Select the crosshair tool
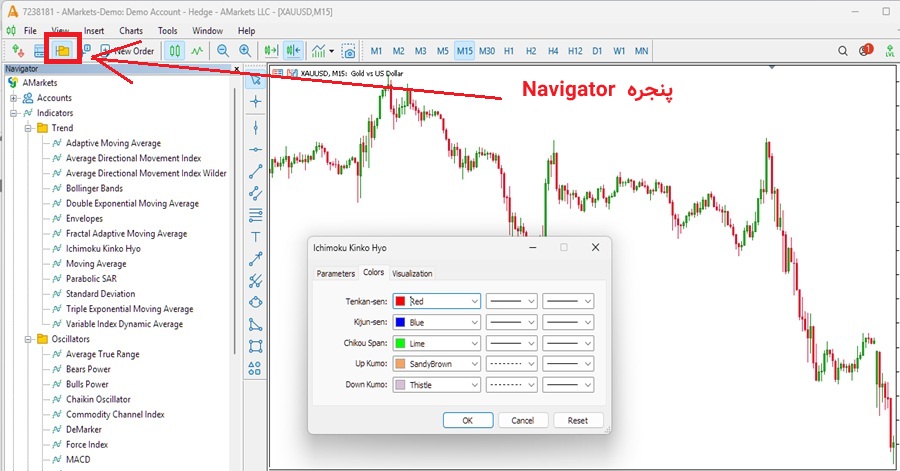 pos(255,102)
